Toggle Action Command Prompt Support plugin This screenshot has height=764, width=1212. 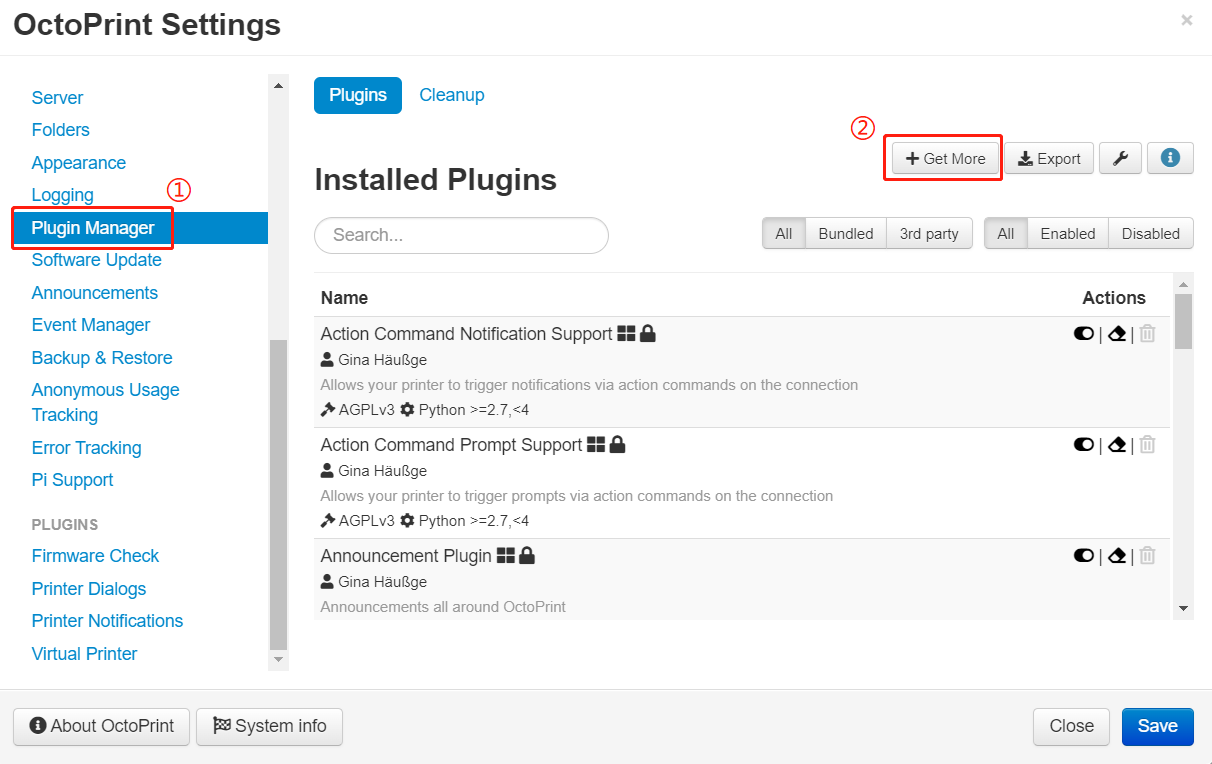(1083, 445)
